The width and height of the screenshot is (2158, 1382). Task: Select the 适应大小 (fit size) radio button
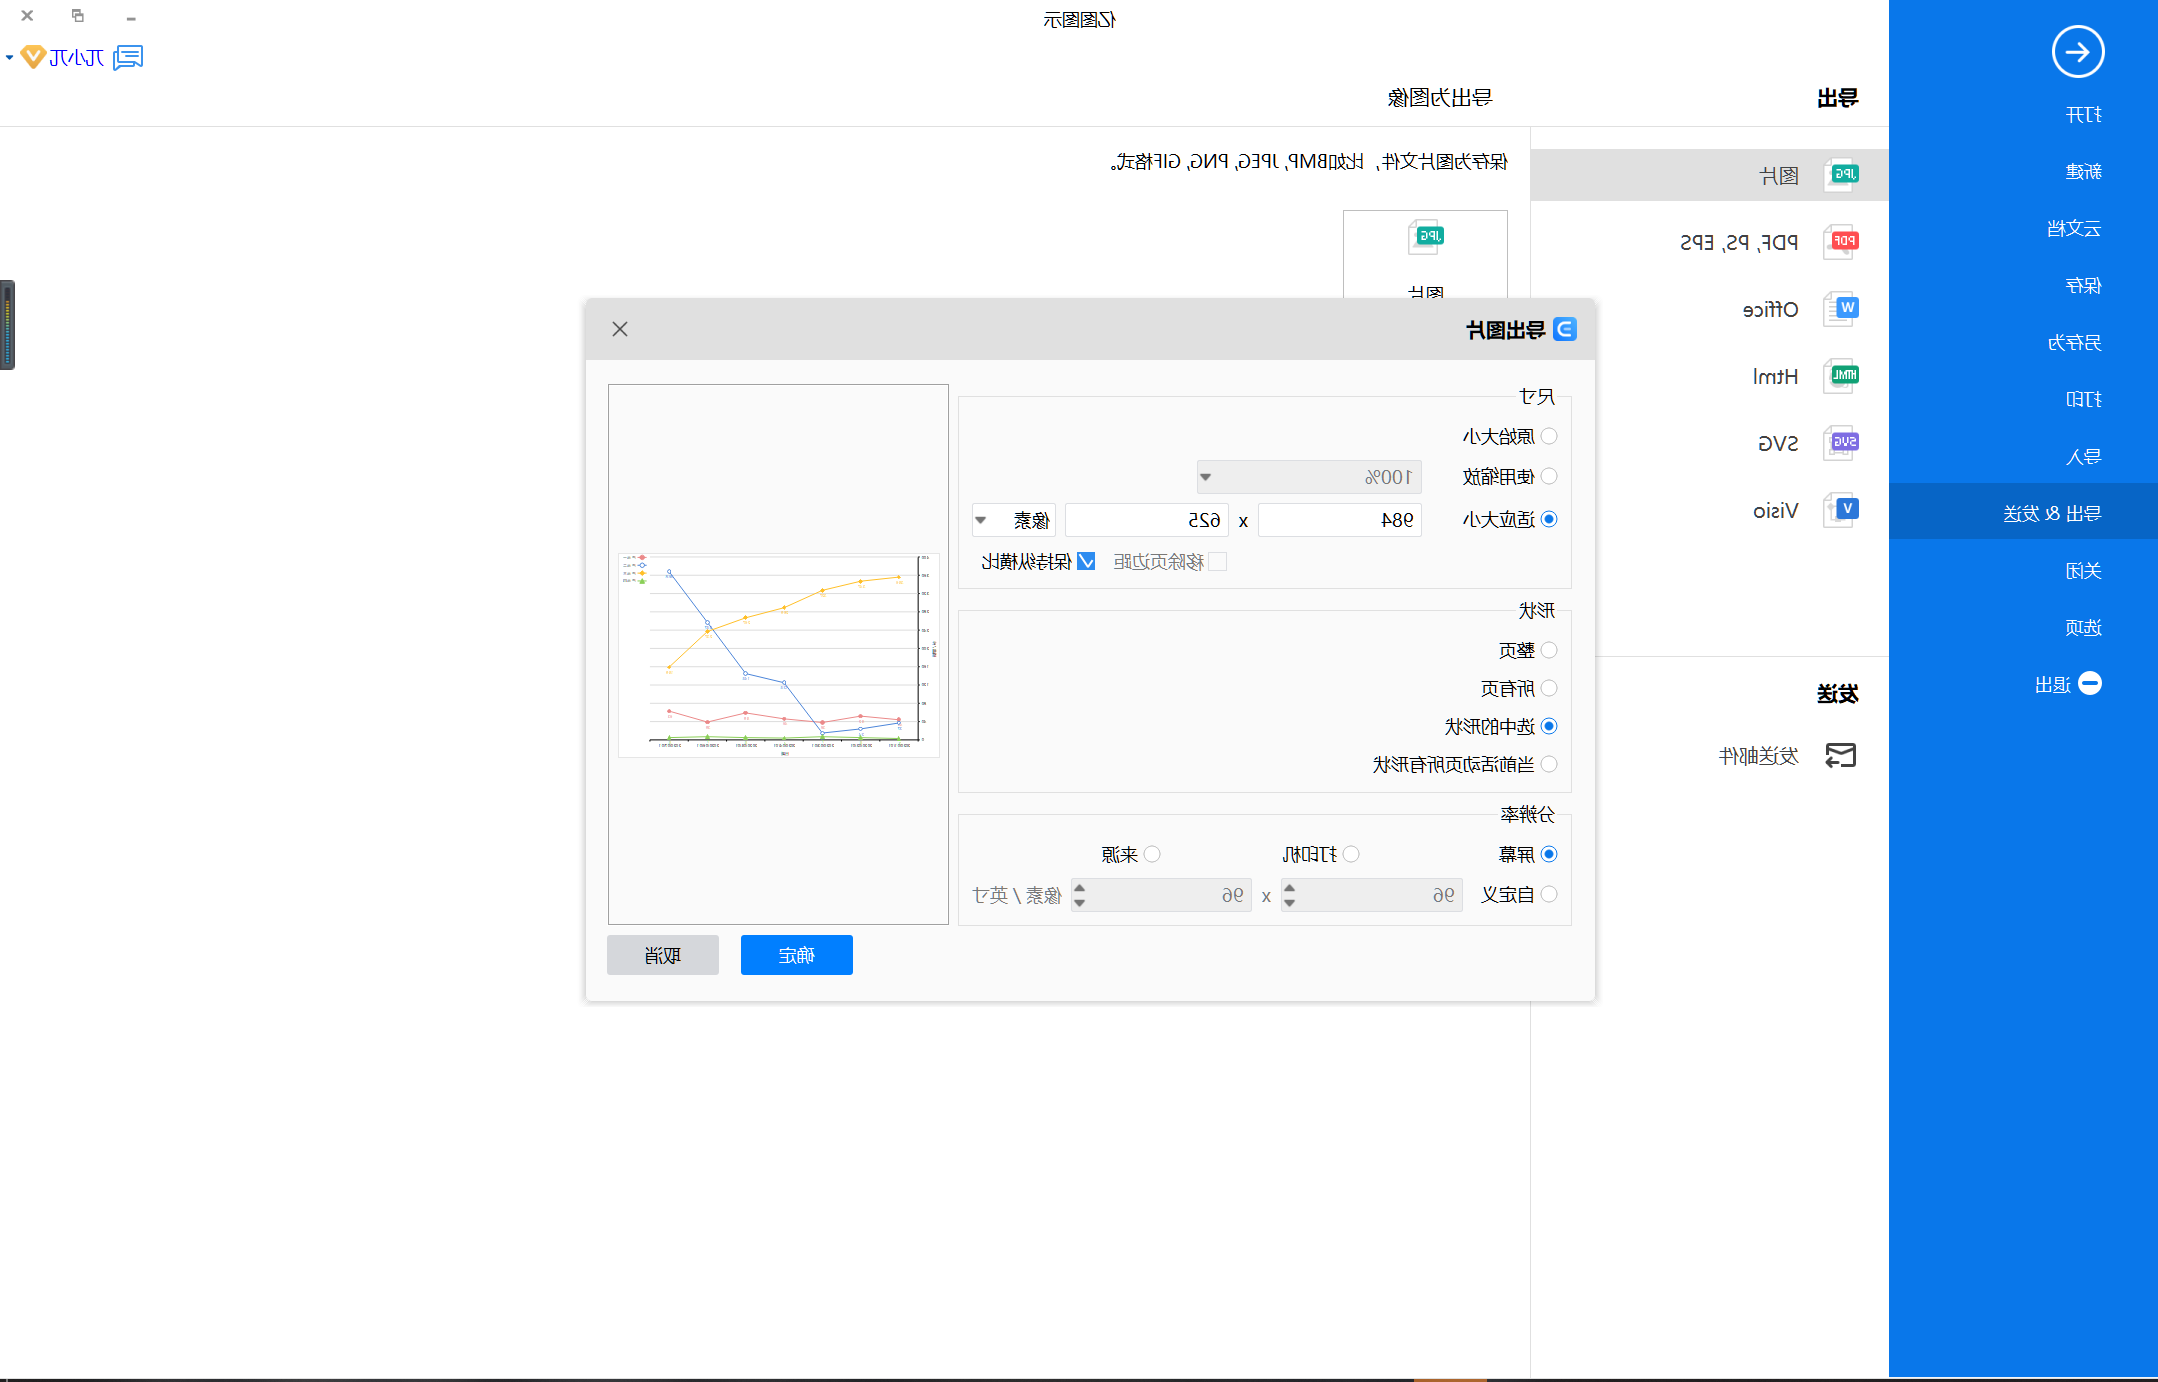[x=1549, y=519]
